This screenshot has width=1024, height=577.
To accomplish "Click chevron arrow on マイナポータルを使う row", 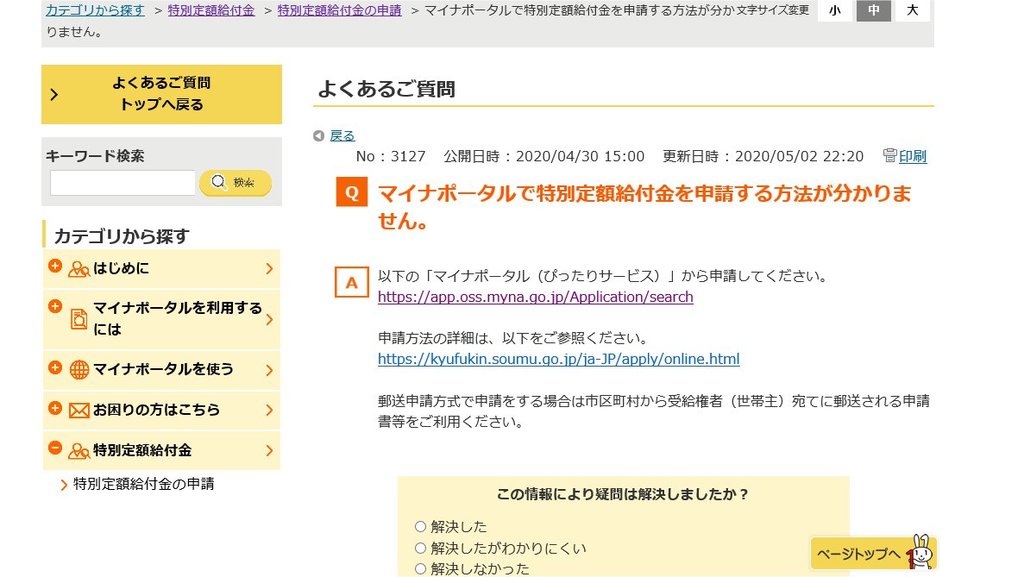I will [269, 370].
